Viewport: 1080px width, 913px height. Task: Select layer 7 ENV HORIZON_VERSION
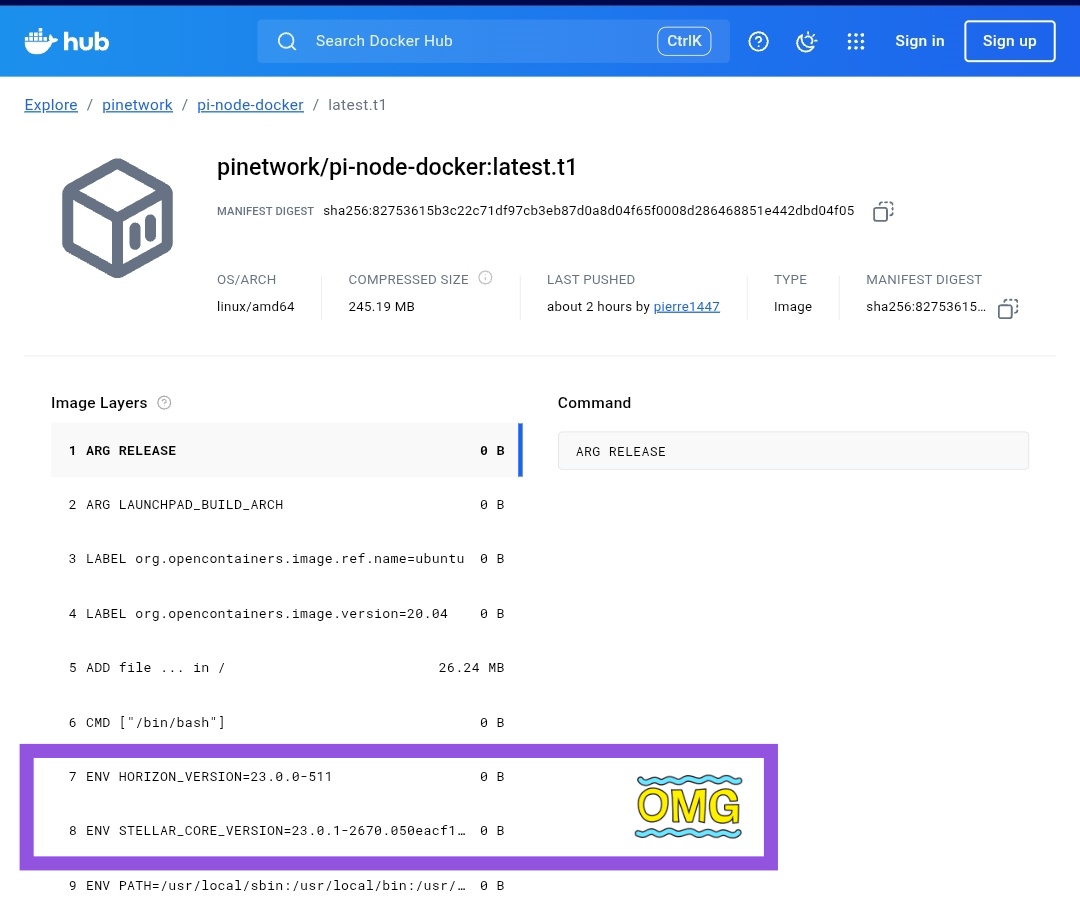(287, 777)
